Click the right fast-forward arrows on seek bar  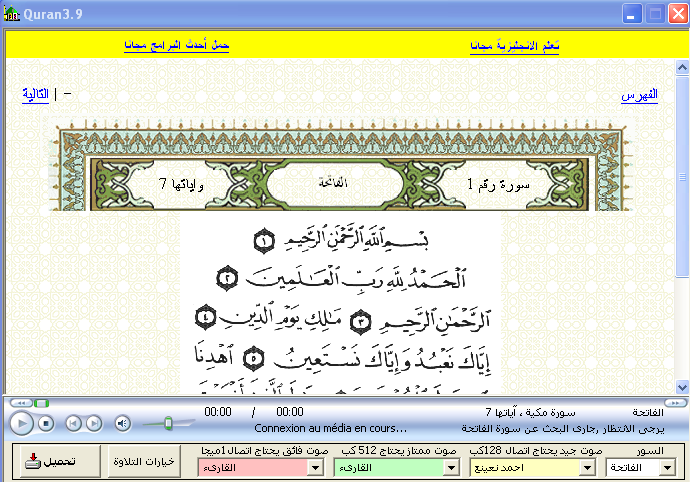tap(674, 403)
